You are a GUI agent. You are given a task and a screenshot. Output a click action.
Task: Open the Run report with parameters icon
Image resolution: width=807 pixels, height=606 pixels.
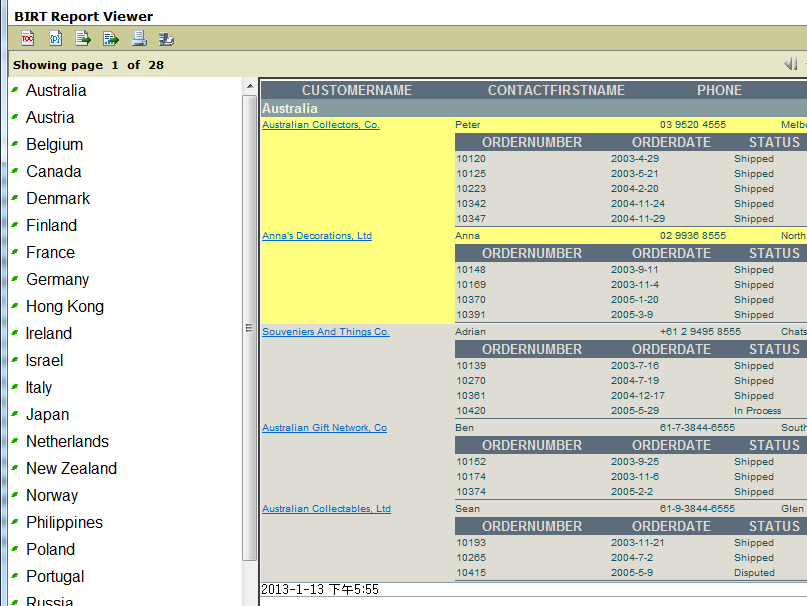(56, 38)
